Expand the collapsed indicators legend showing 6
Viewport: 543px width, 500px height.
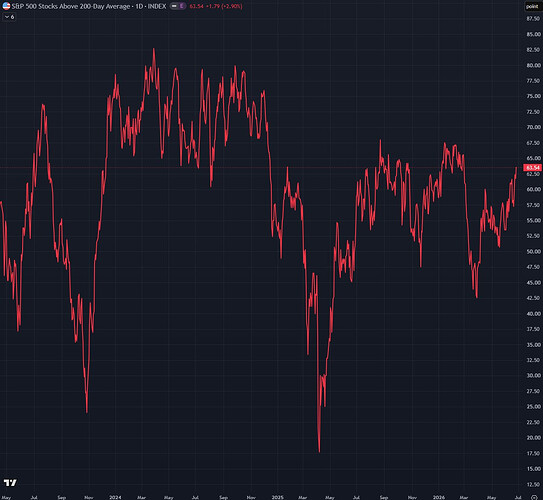[9, 17]
